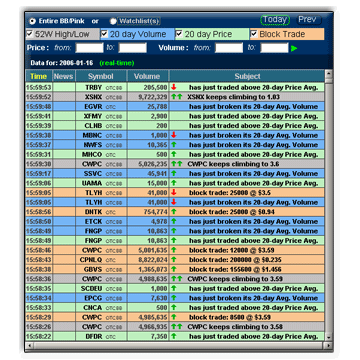The image size is (360, 360).
Task: Select the Entire BB/Pink radio button
Action: 32,21
